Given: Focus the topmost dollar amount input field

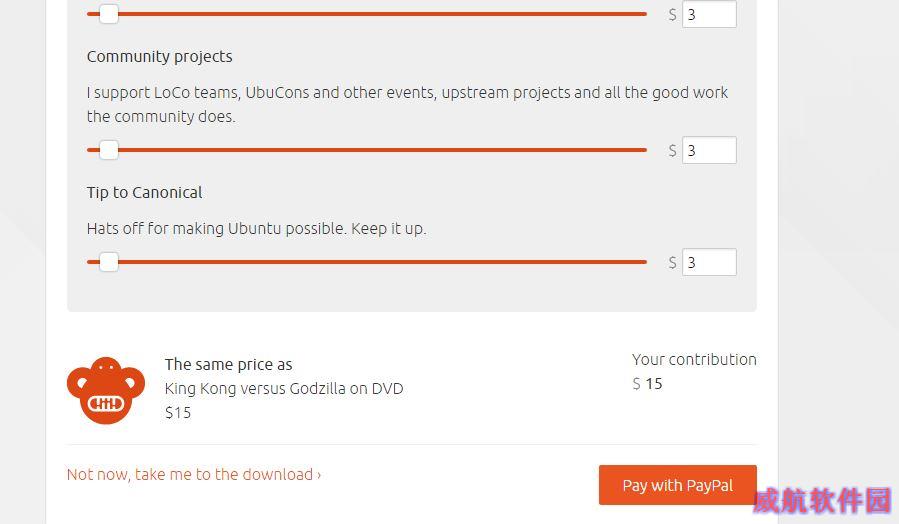Looking at the screenshot, I should (x=709, y=14).
